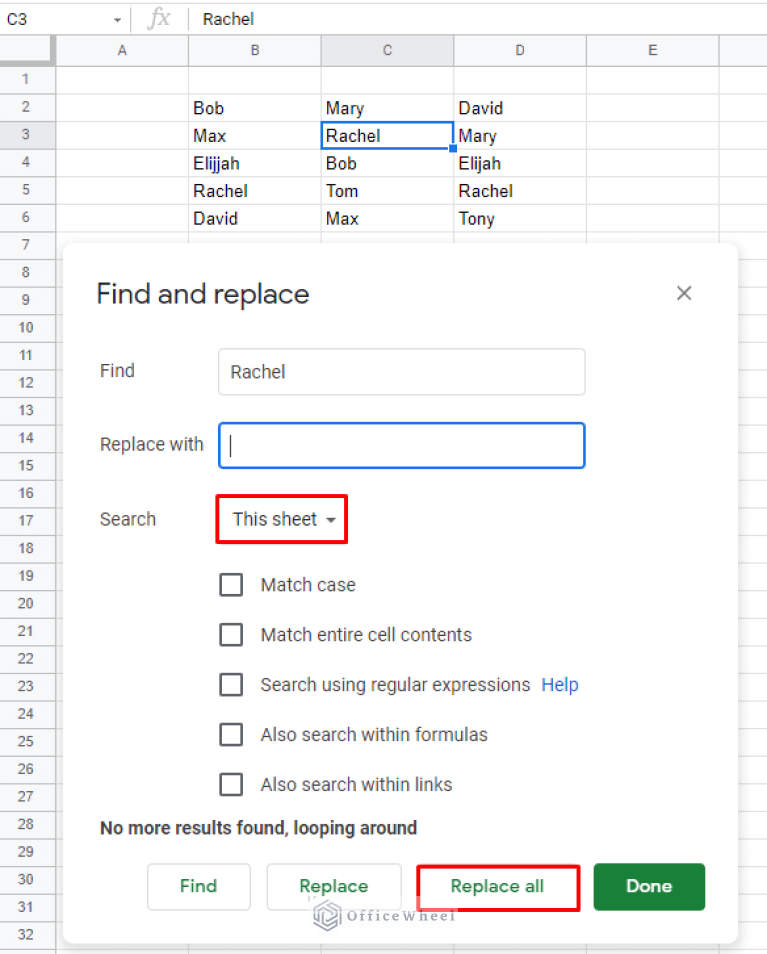Expand the 'This sheet' search scope dropdown
767x954 pixels.
[282, 519]
